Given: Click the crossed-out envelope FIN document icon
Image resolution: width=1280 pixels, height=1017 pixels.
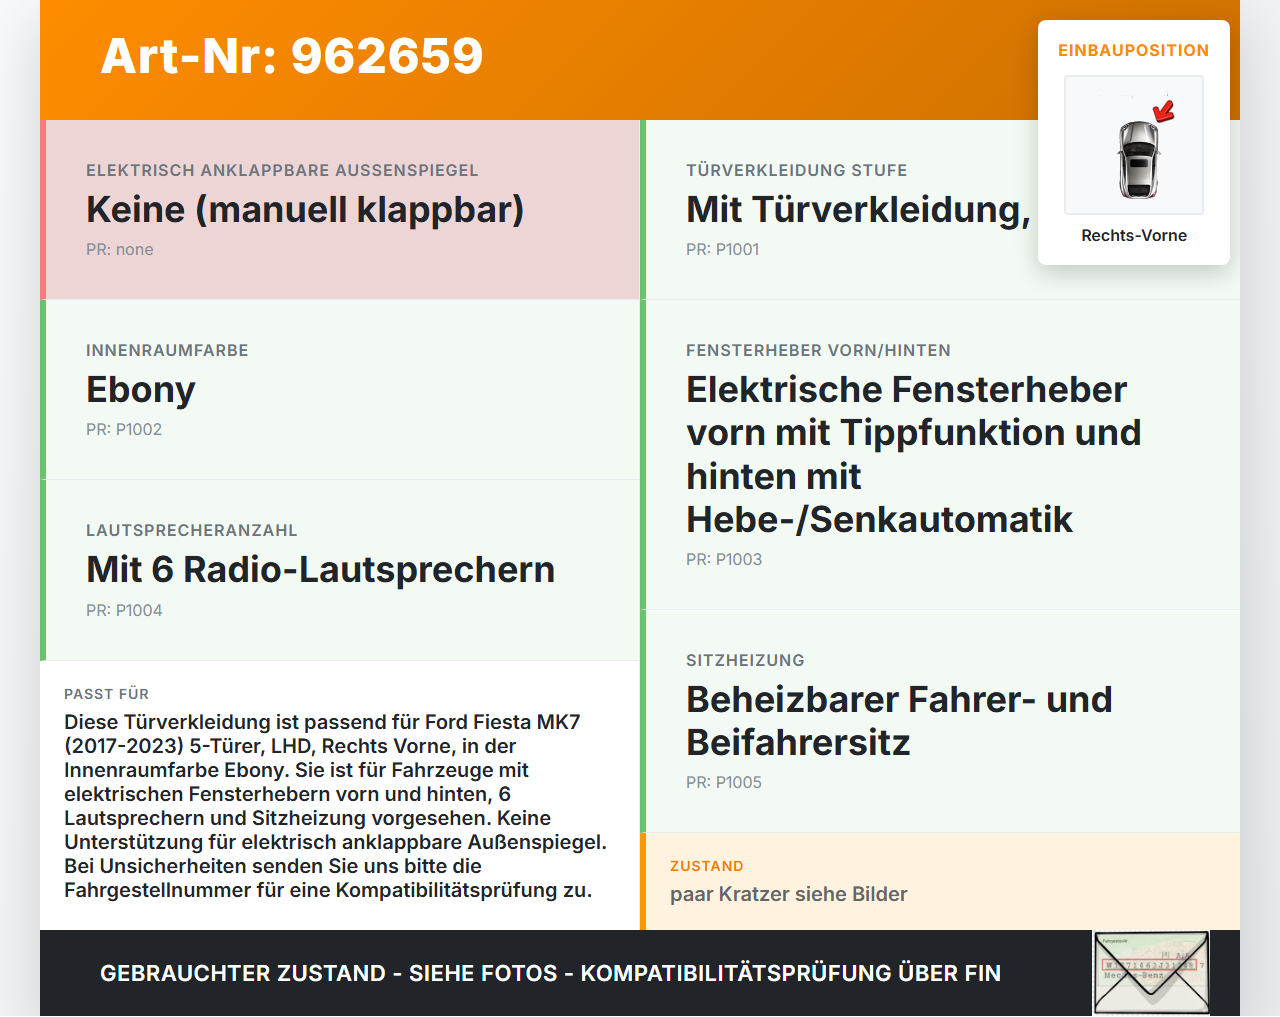Looking at the screenshot, I should coord(1152,972).
